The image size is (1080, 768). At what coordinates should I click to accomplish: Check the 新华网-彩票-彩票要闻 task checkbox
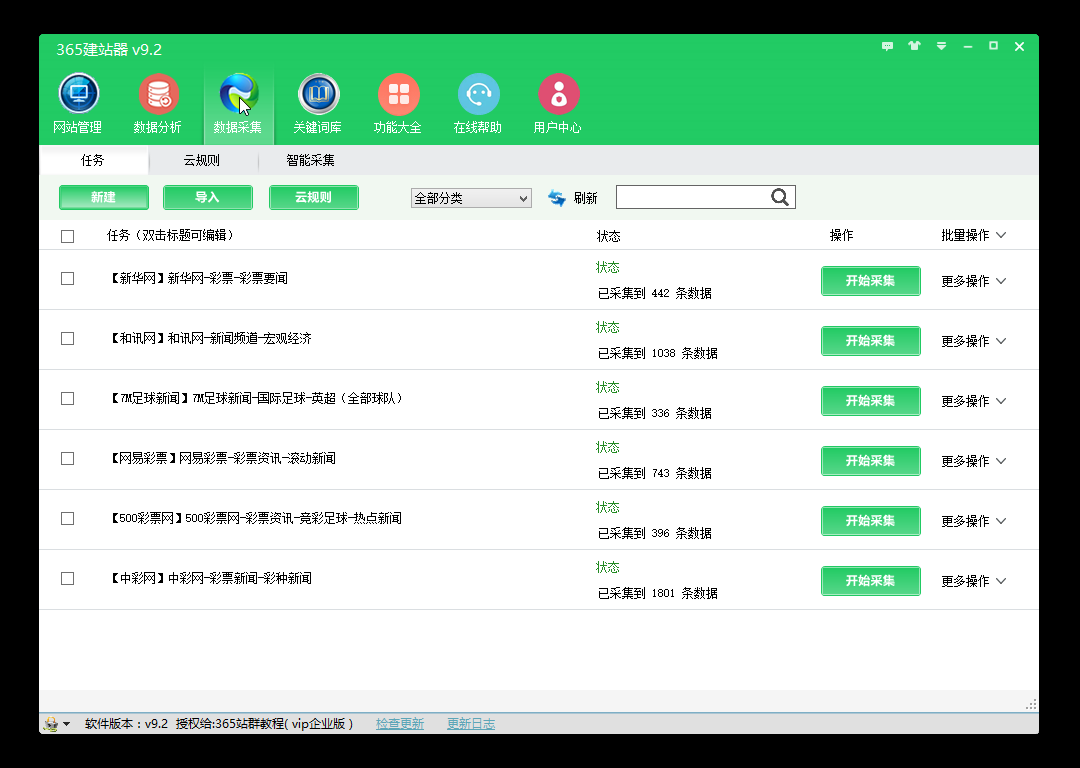[68, 278]
